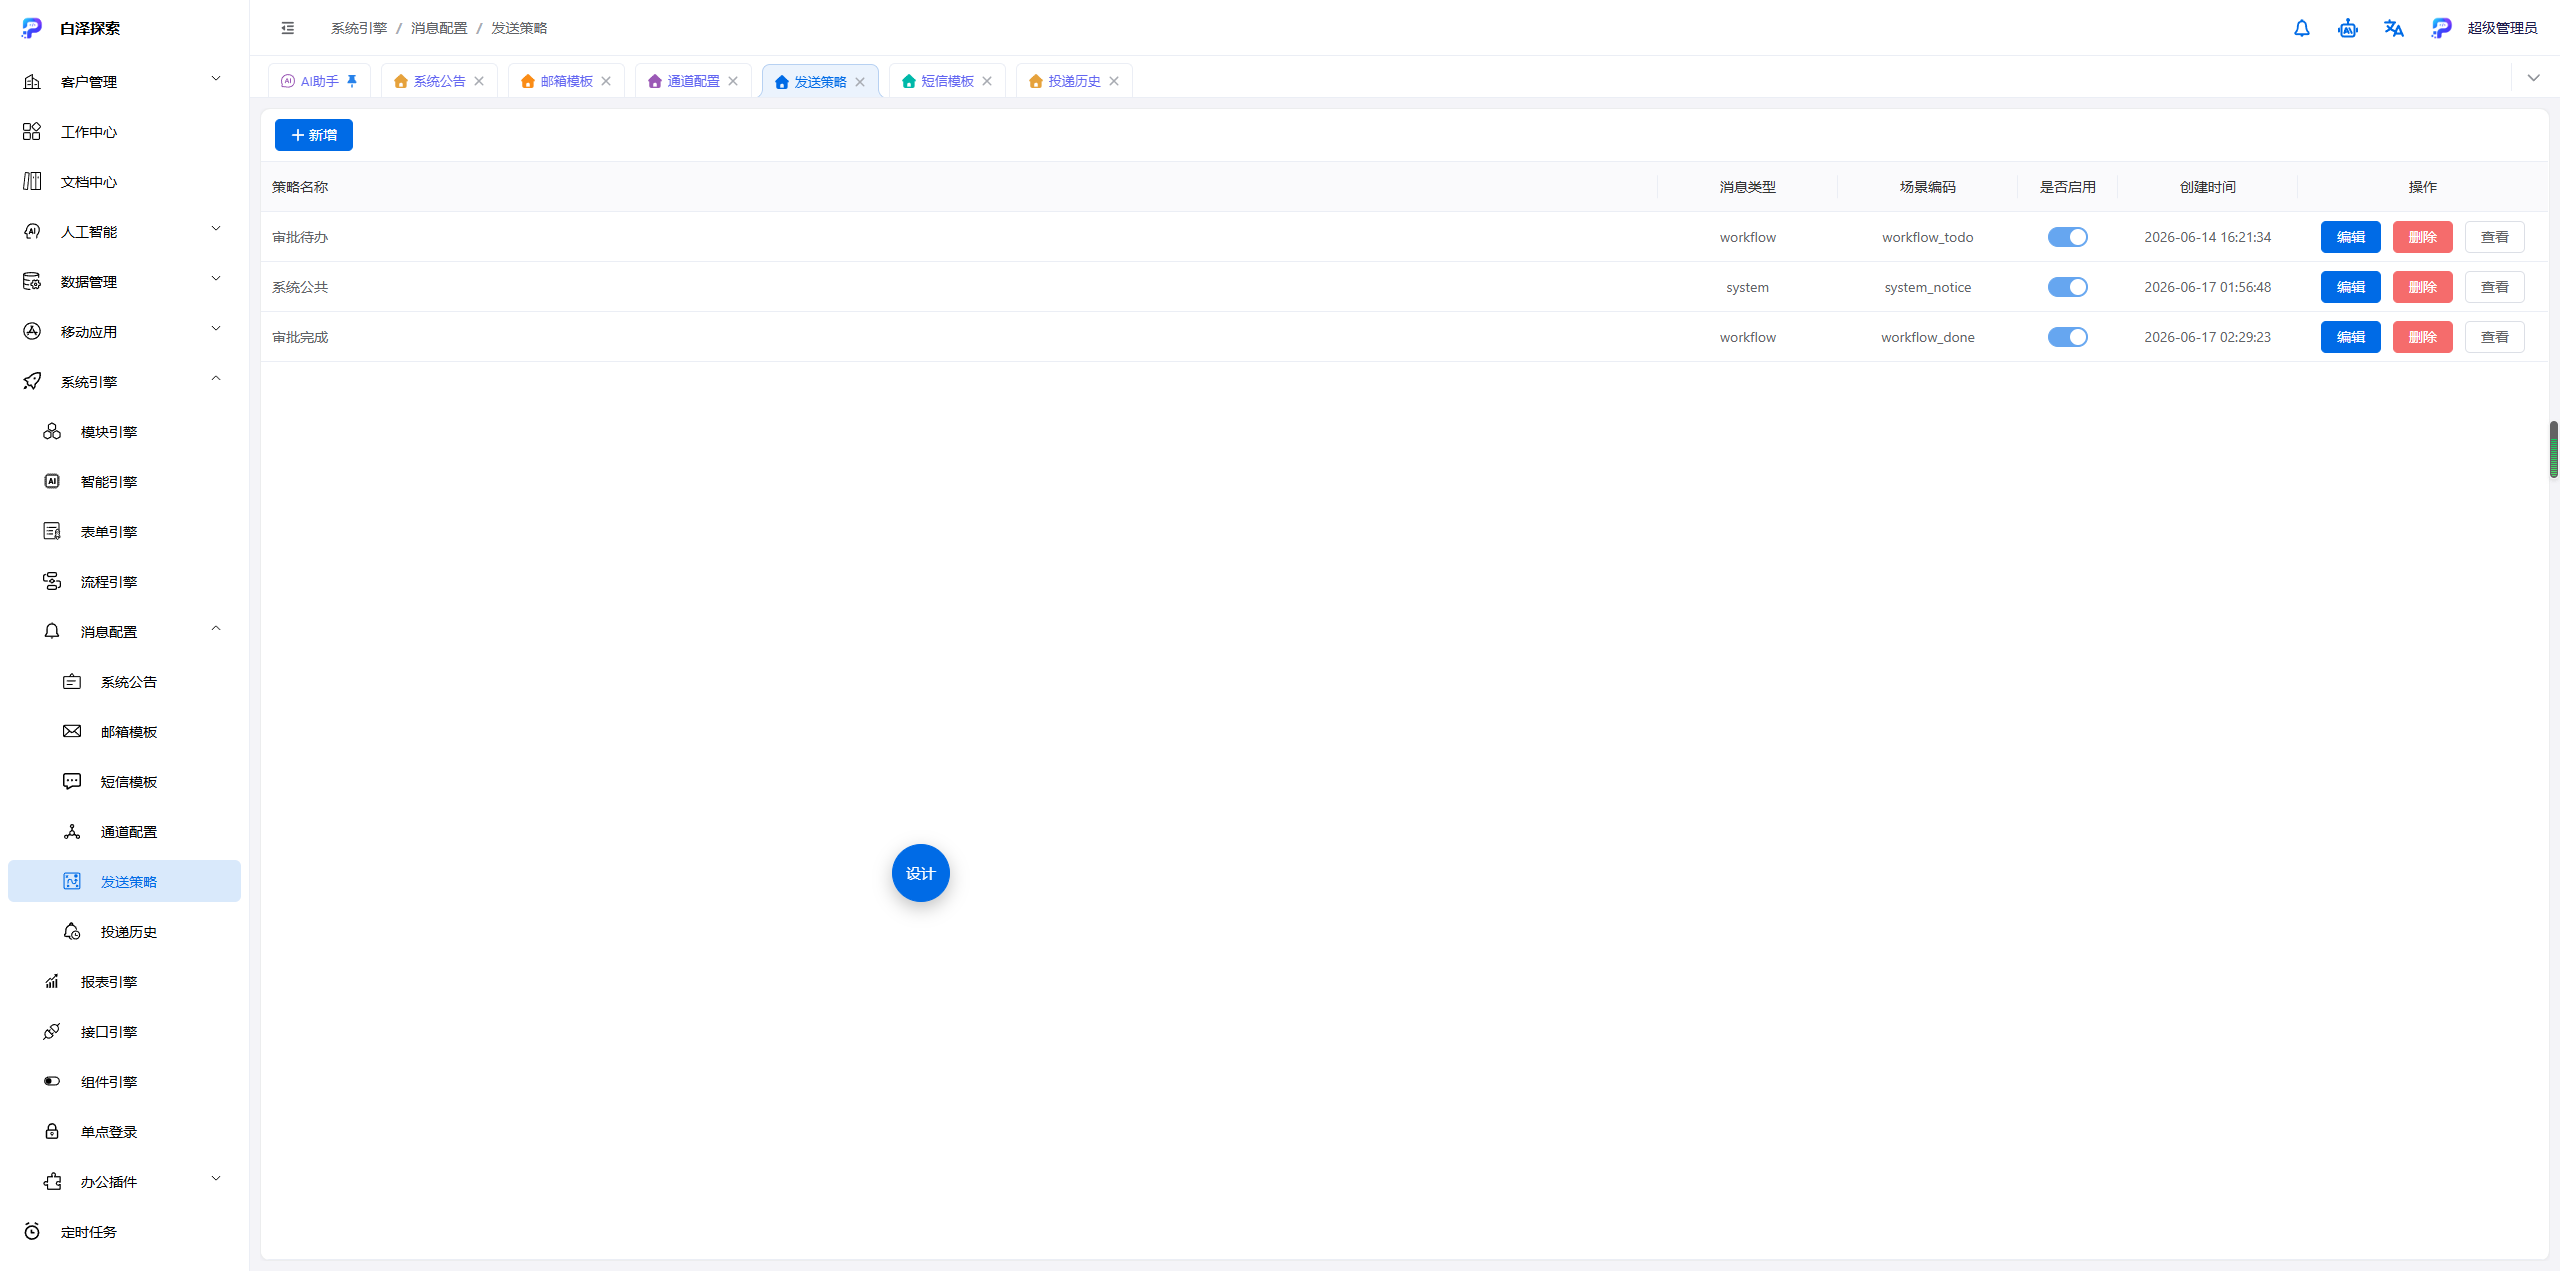Open 报表引擎 in the sidebar
2560x1271 pixels.
pos(124,981)
